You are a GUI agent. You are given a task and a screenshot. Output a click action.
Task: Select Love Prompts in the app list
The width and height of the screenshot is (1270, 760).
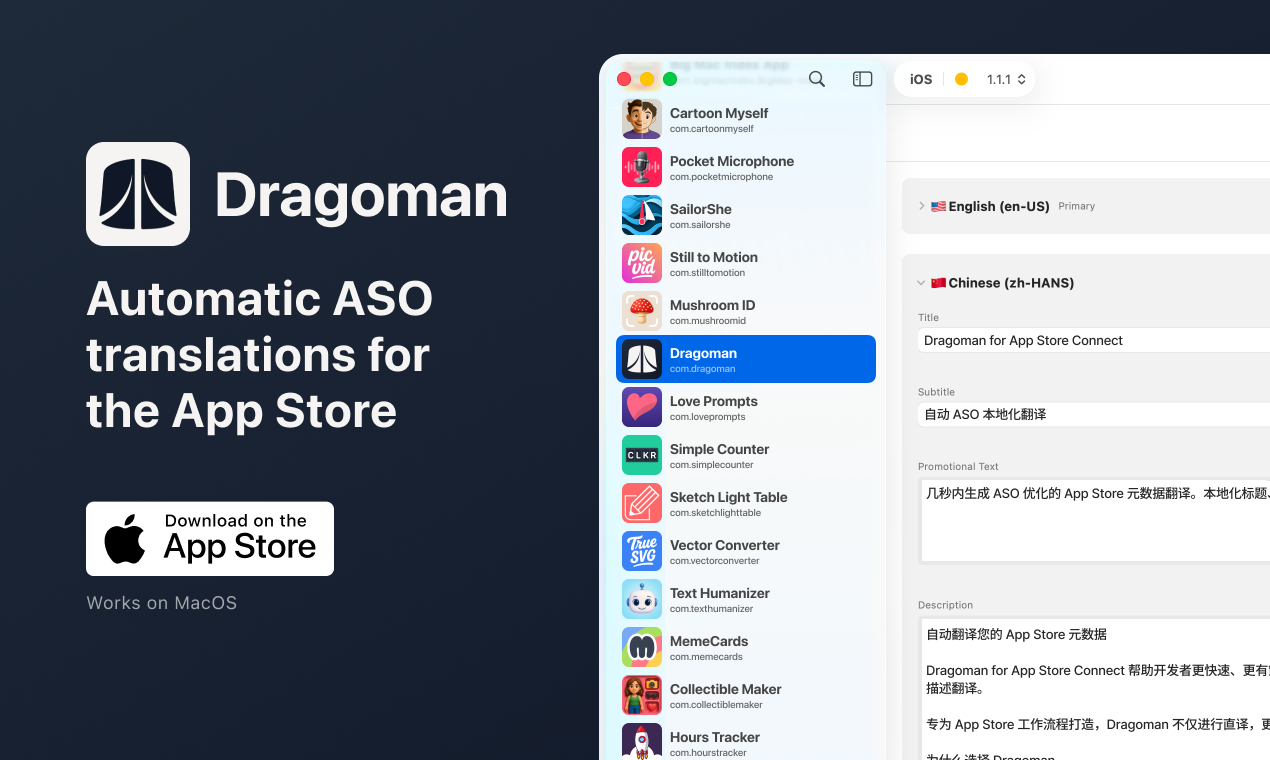(x=746, y=407)
